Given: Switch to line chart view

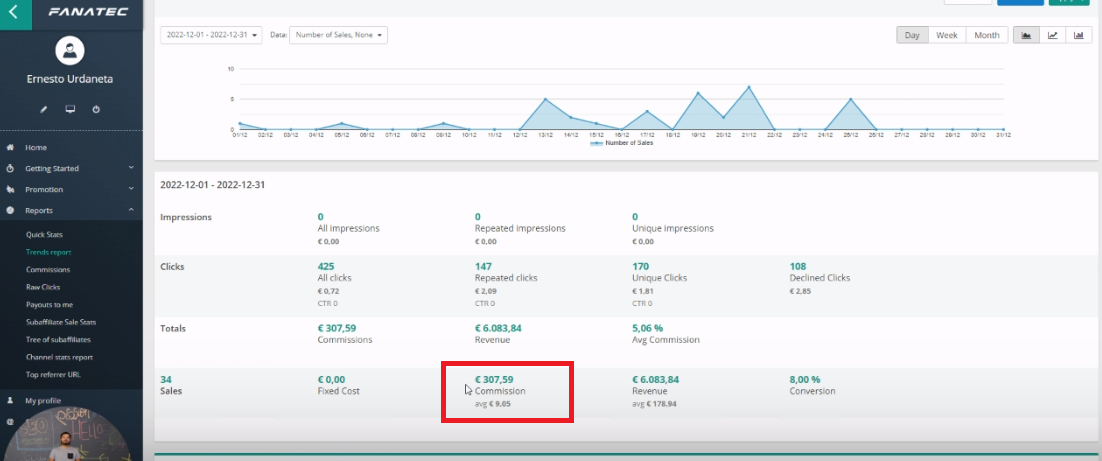Looking at the screenshot, I should 1053,35.
